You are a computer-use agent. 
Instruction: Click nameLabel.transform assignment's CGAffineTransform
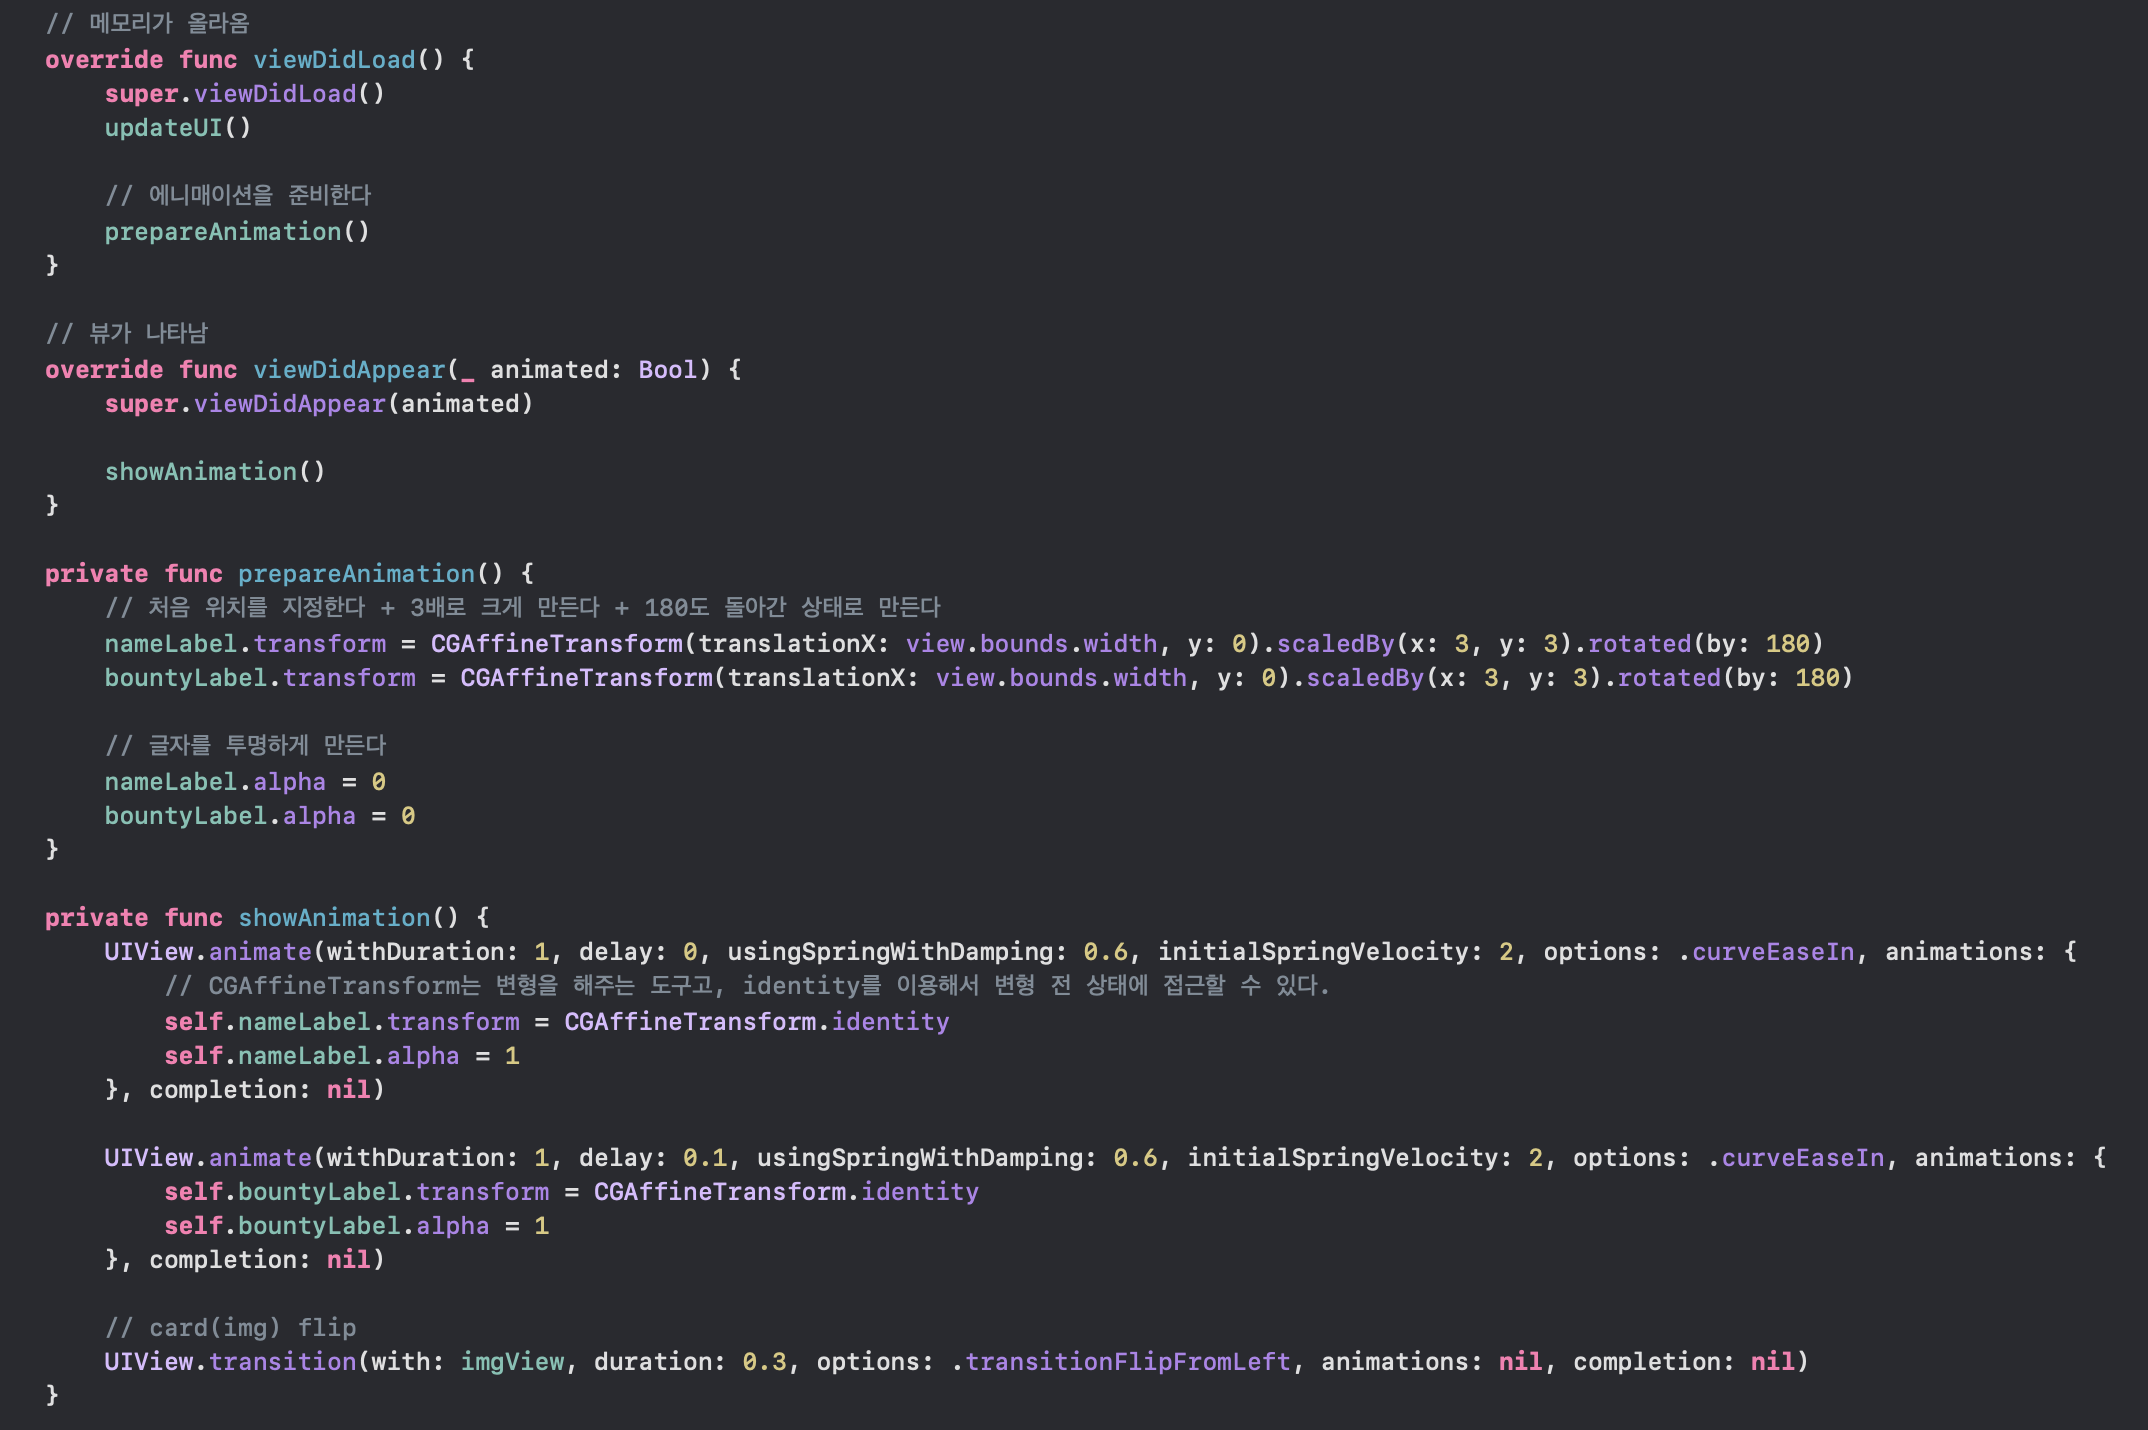click(x=556, y=644)
